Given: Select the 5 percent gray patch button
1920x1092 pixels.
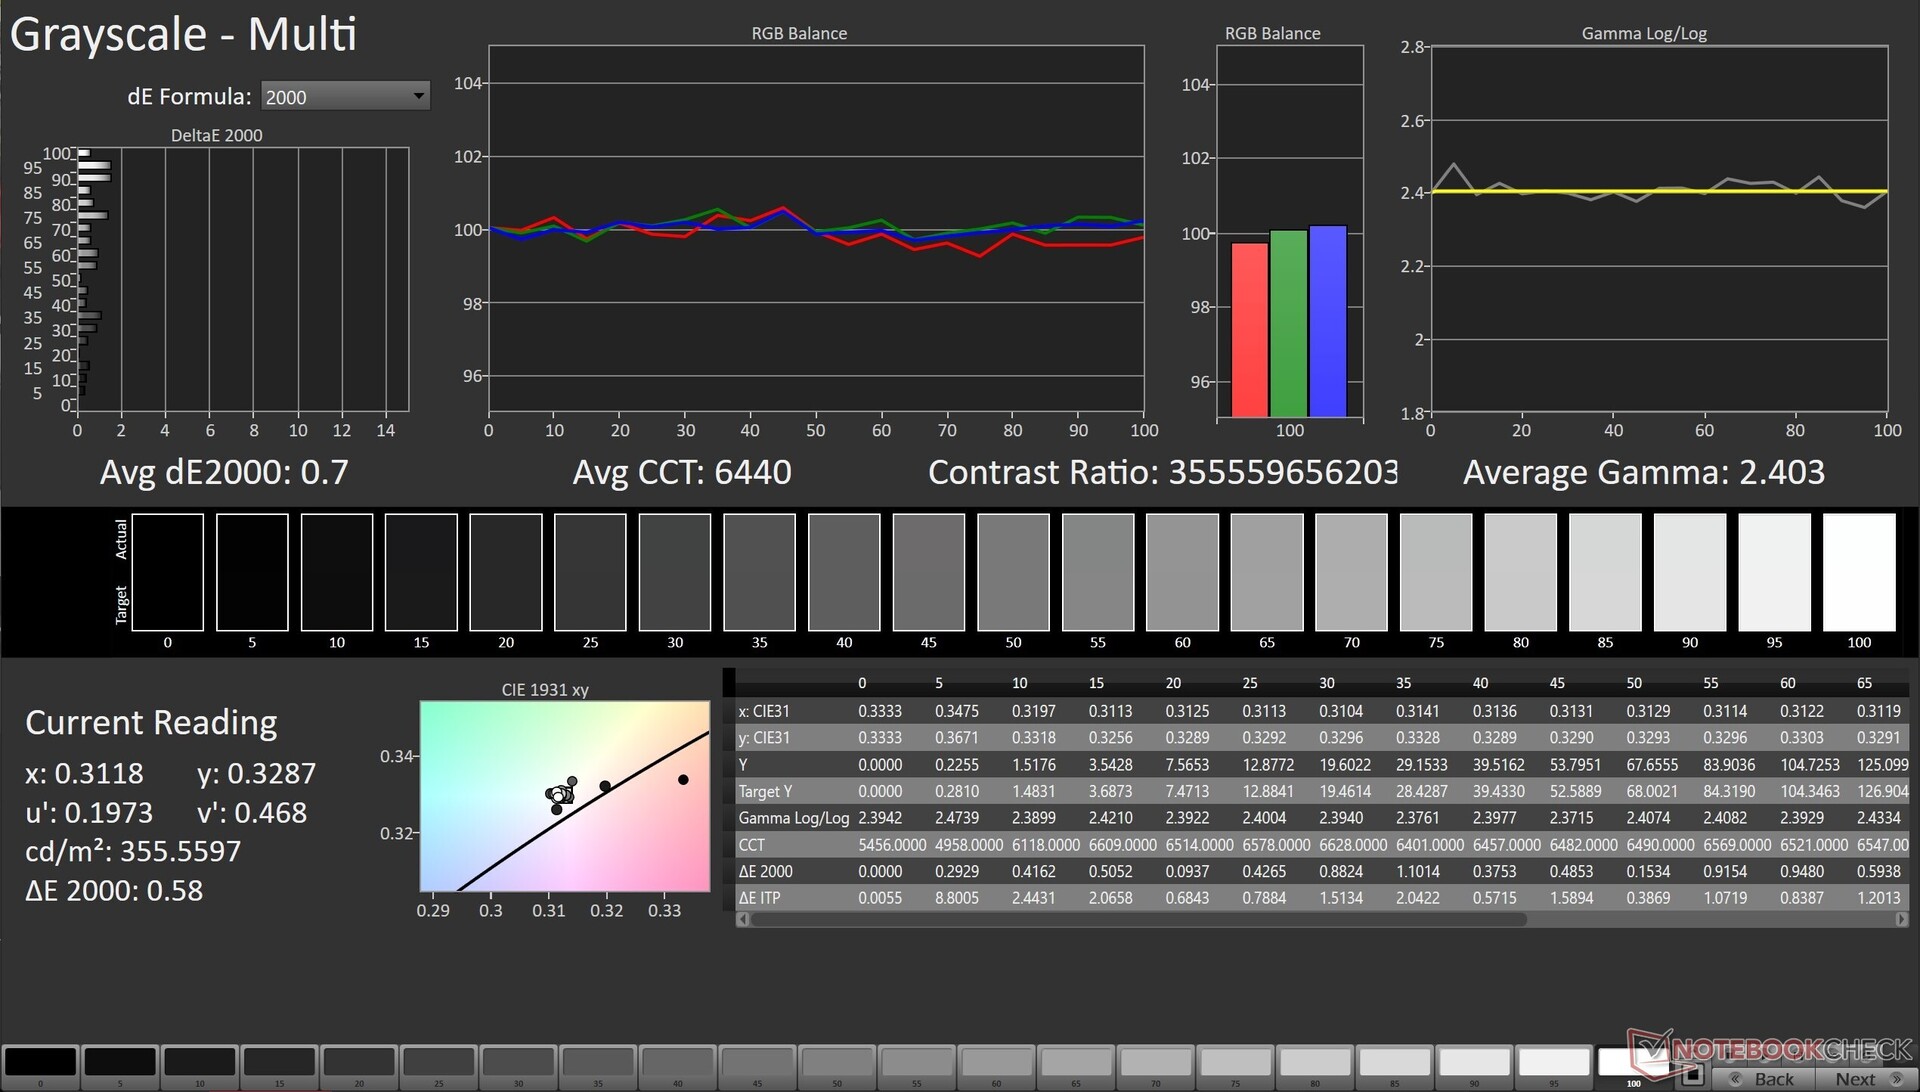Looking at the screenshot, I should [120, 1062].
